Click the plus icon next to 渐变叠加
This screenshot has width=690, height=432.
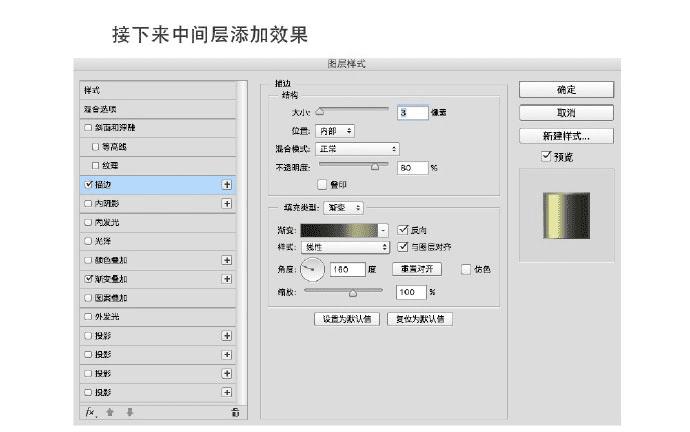click(x=227, y=279)
